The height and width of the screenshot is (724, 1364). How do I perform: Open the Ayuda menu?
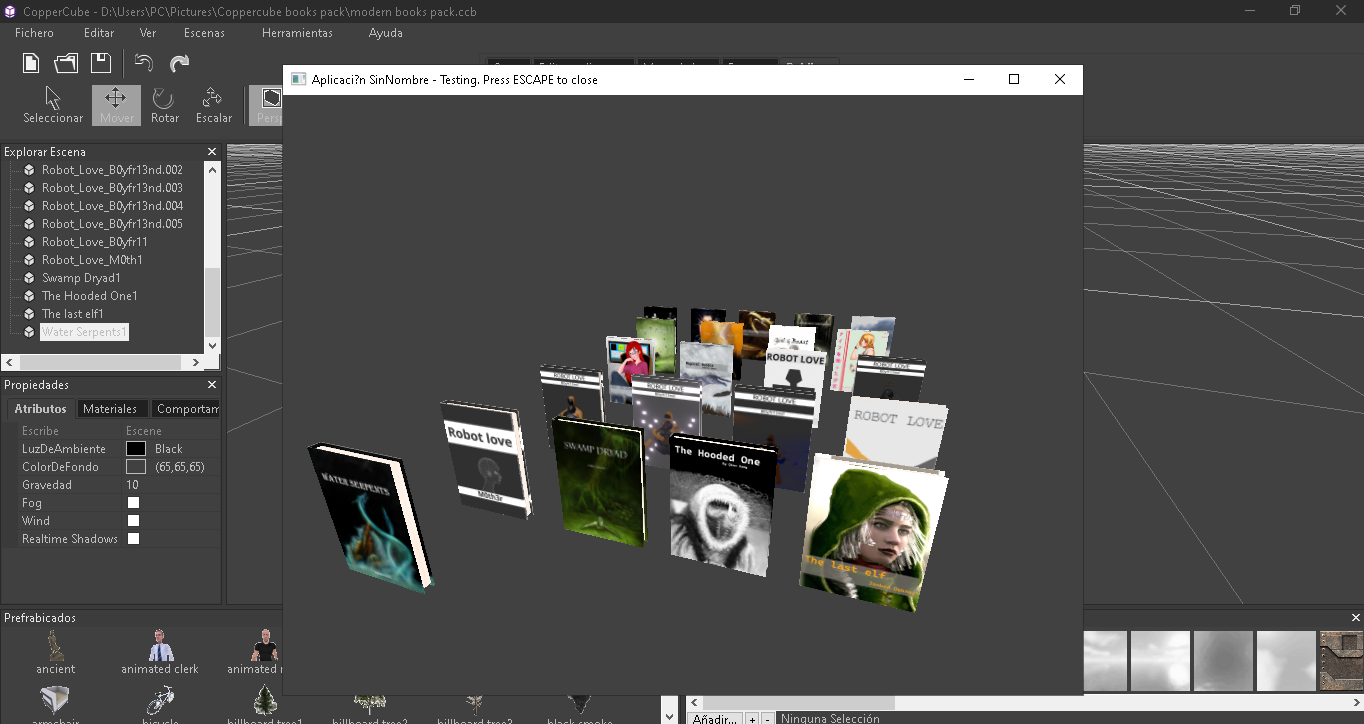(386, 33)
